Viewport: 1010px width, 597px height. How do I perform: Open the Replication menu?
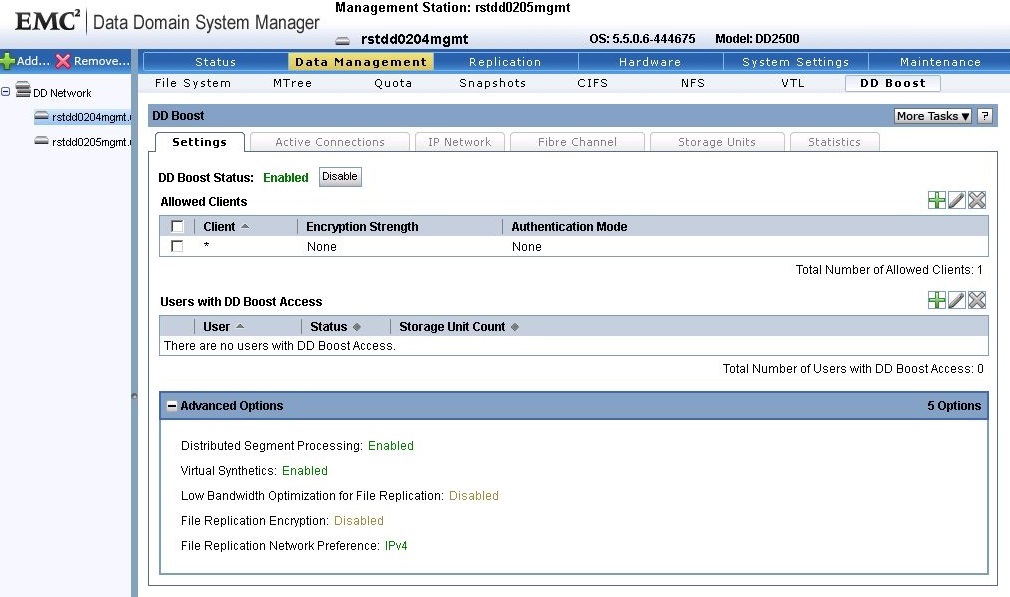[x=504, y=61]
